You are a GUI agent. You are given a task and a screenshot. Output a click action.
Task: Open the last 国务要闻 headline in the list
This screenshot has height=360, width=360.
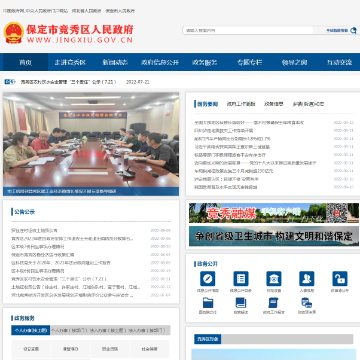tap(226, 187)
